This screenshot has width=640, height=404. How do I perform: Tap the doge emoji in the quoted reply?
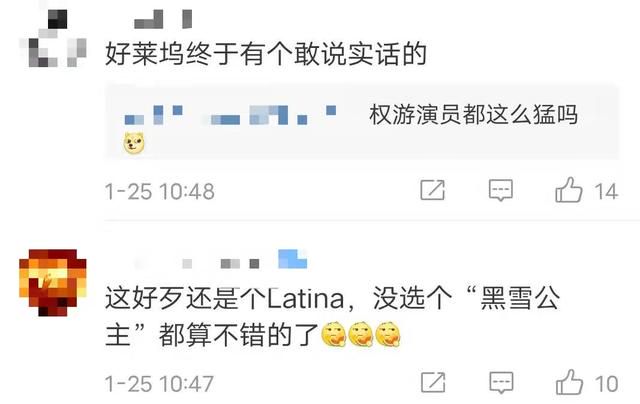point(134,143)
